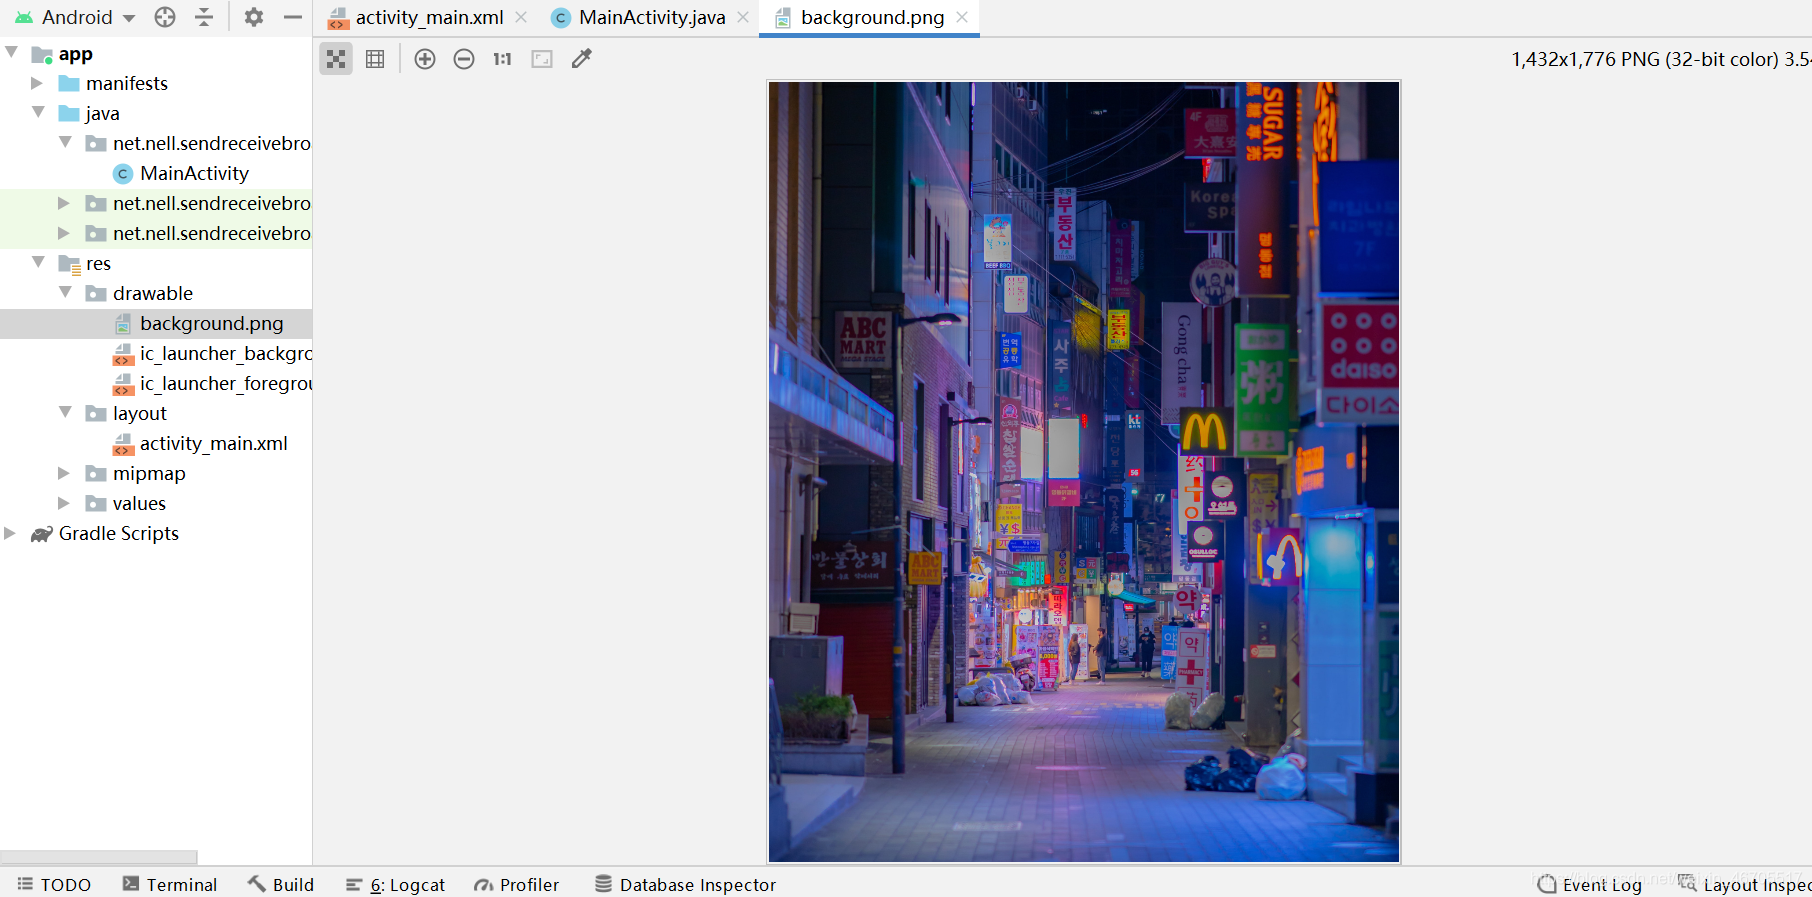The height and width of the screenshot is (897, 1812).
Task: Fit image zoom to window
Action: 542,59
